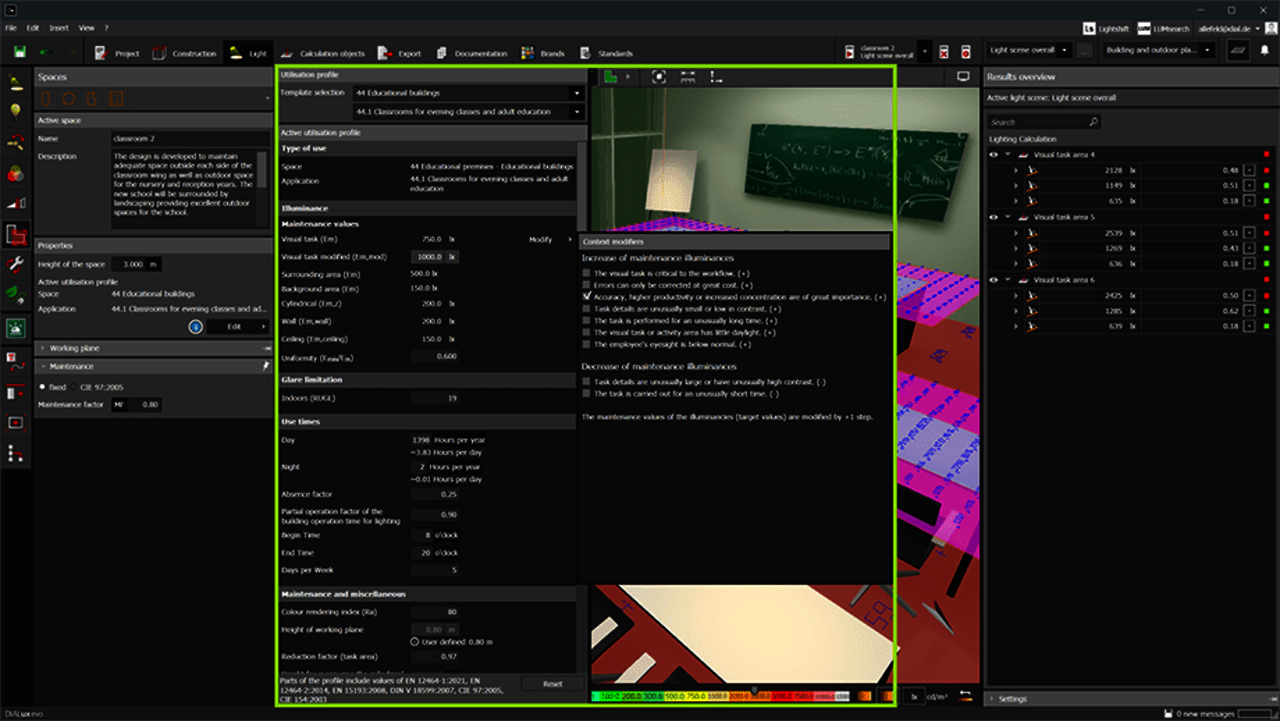Open the LUMsearch icon in top bar

pyautogui.click(x=1145, y=28)
